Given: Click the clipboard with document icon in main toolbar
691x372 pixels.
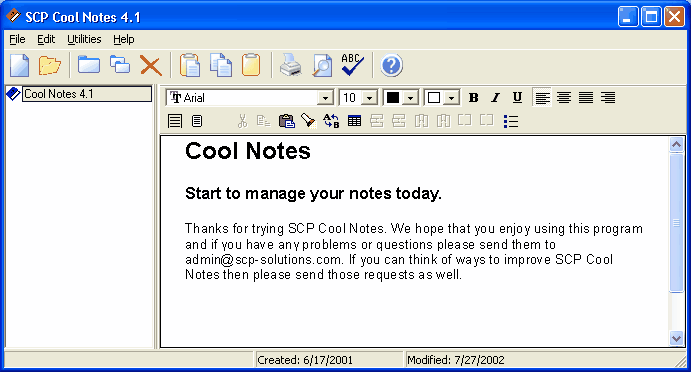Looking at the screenshot, I should [190, 65].
